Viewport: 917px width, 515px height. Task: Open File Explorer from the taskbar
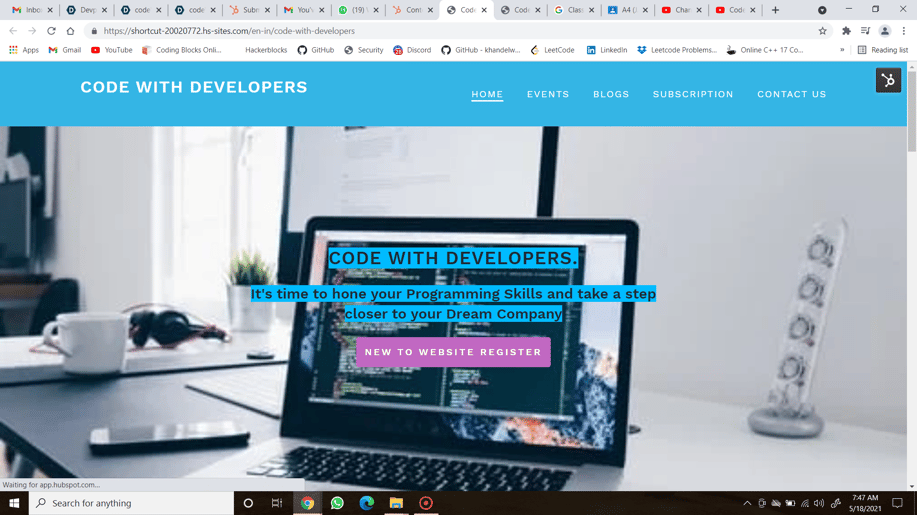[x=396, y=503]
